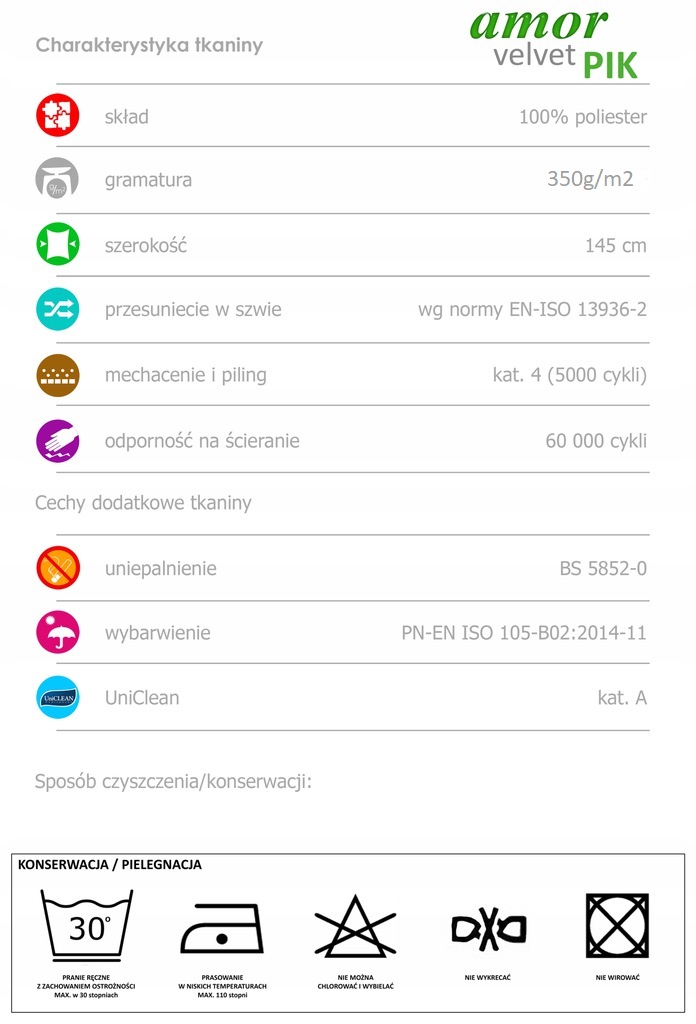Click the green fabric width icon
The image size is (696, 1024).
pos(57,245)
